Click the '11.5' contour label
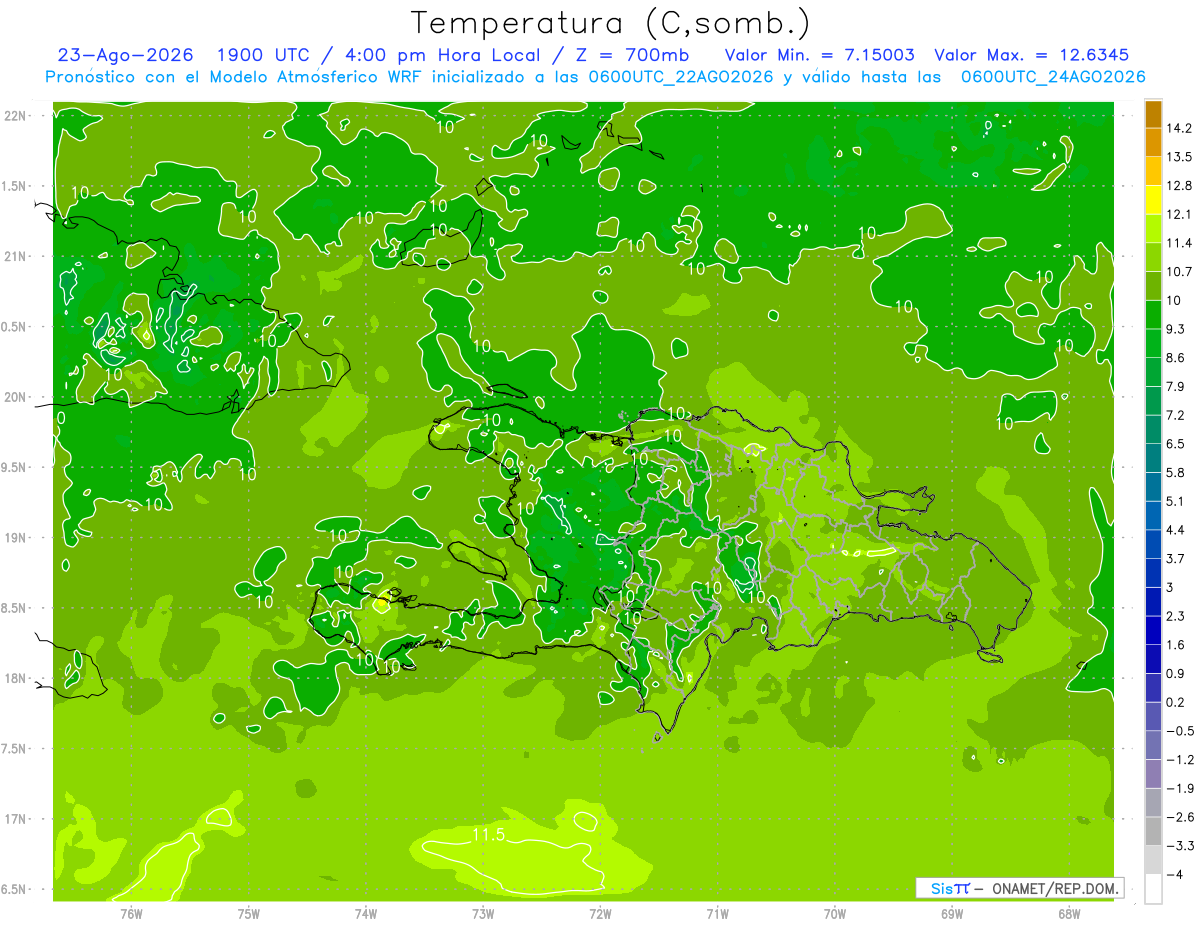Image resolution: width=1200 pixels, height=927 pixels. click(488, 834)
